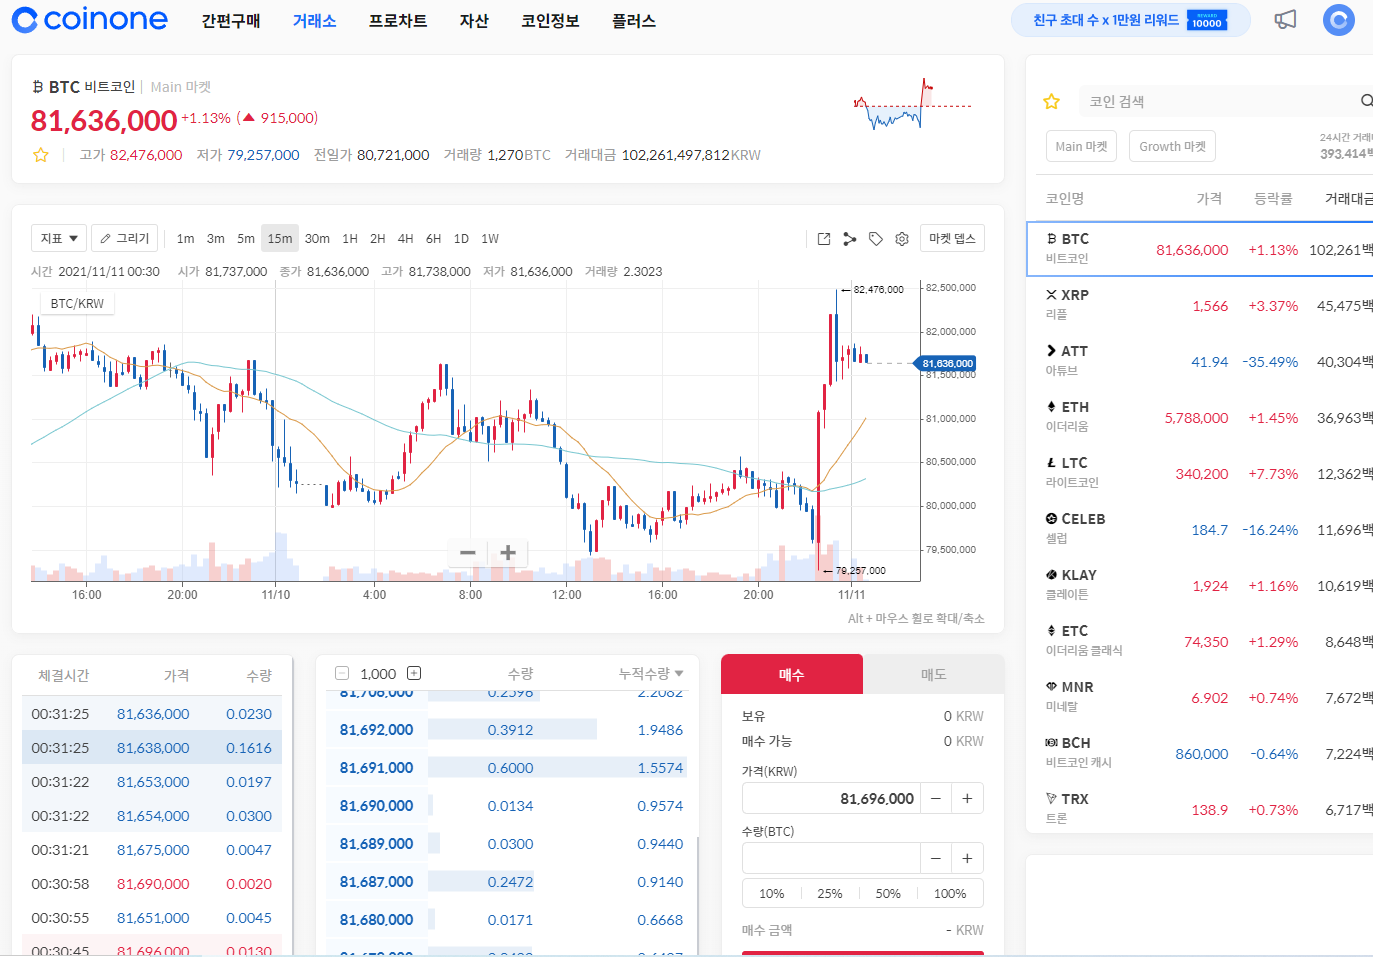Select the 1m chart interval
Screen dimensions: 1373x957
click(x=186, y=238)
